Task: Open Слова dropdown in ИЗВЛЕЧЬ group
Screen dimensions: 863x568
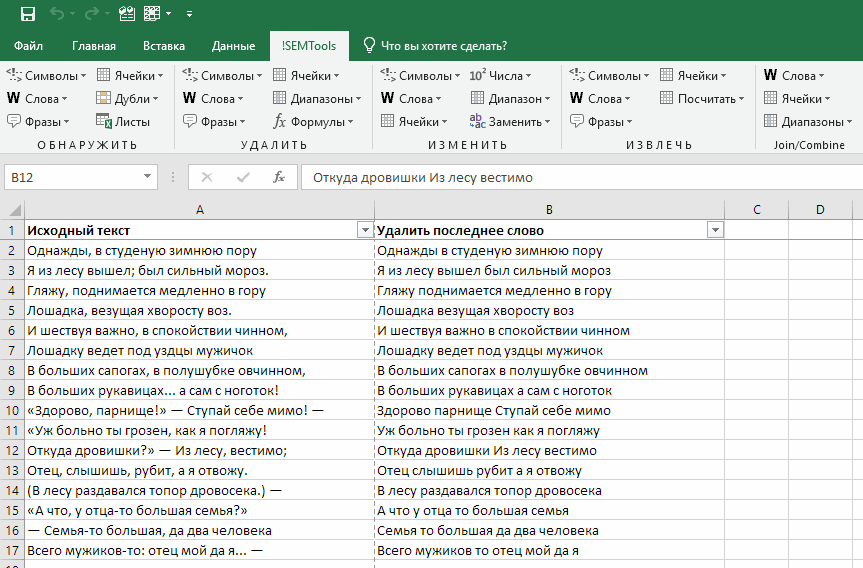Action: click(x=600, y=99)
